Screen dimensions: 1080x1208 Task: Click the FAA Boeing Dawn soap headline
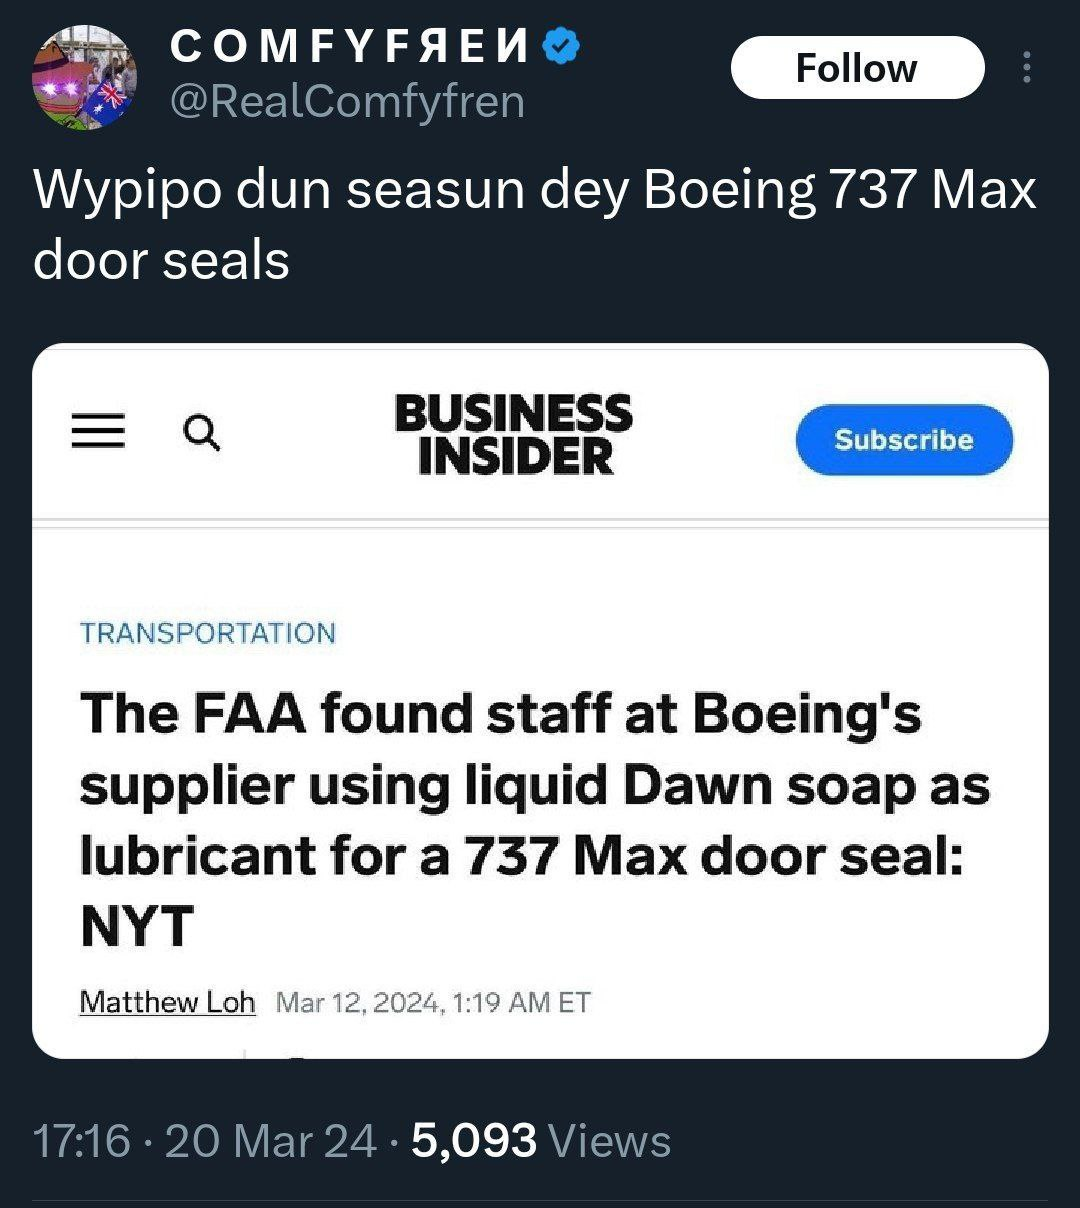[x=534, y=819]
